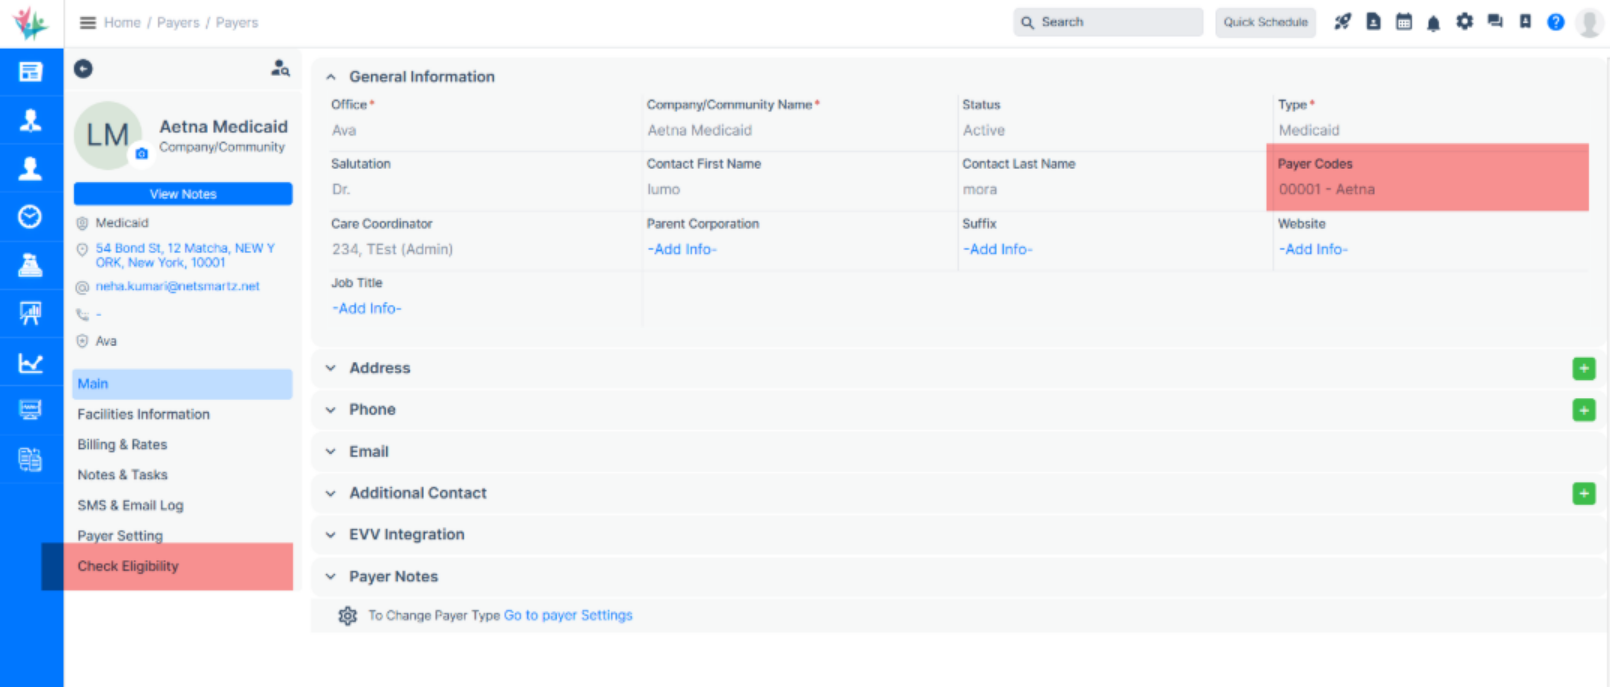Click the app logo in top left

coord(31,23)
